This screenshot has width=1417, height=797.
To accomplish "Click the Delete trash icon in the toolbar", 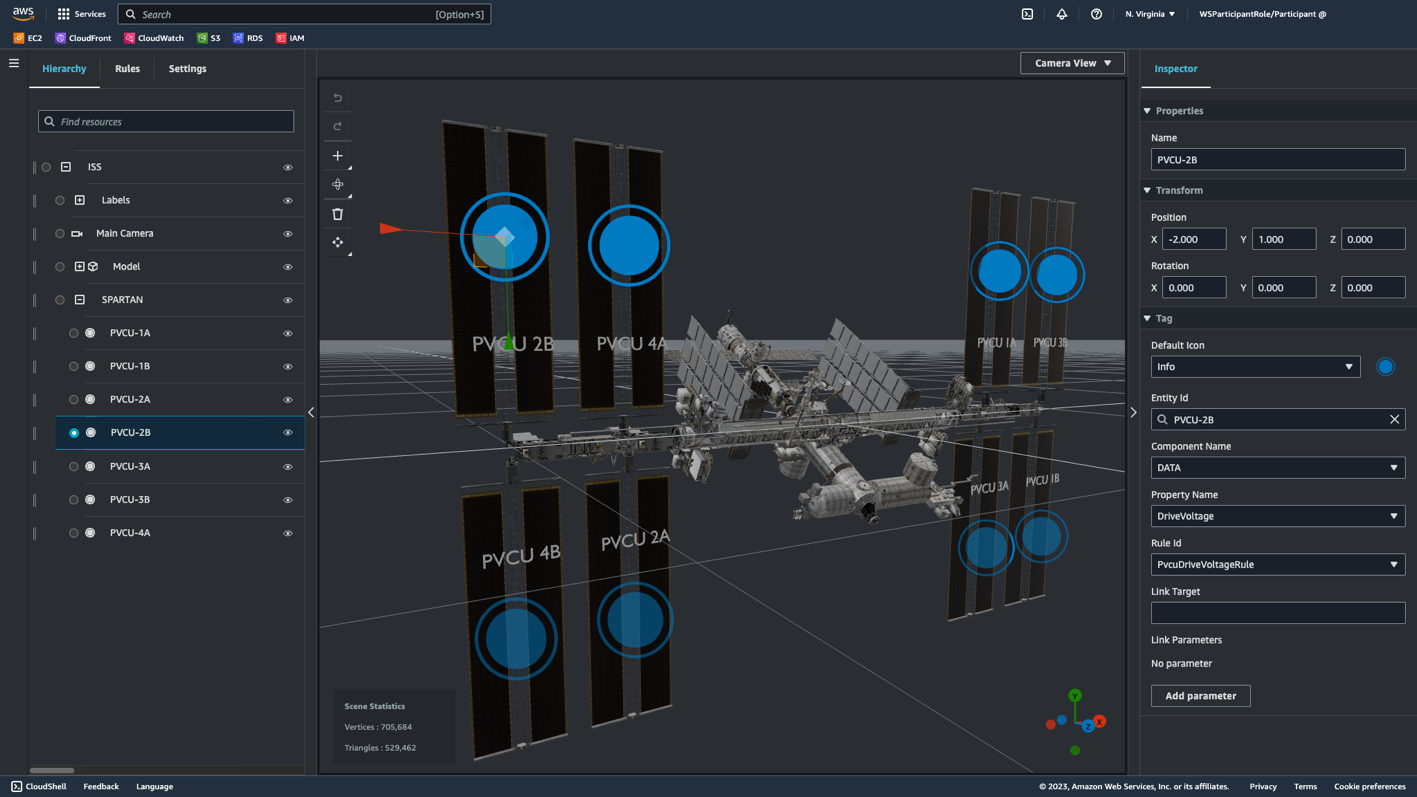I will (337, 213).
